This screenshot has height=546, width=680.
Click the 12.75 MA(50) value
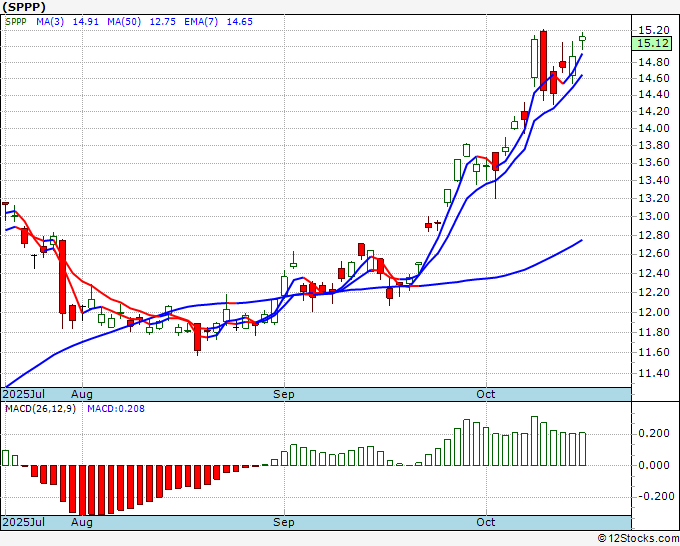click(x=163, y=22)
